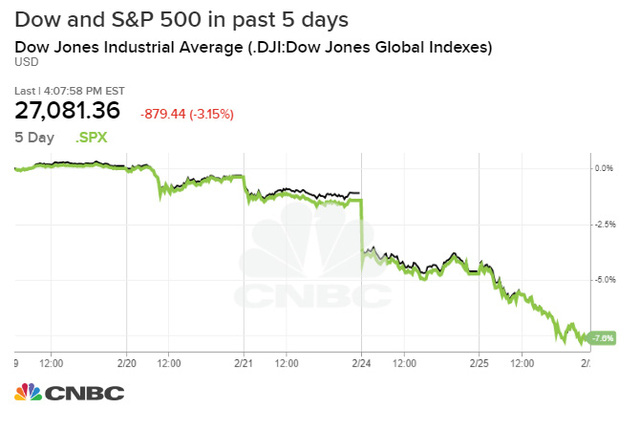
Task: Click the 27,081.36 last price value
Action: pyautogui.click(x=73, y=111)
